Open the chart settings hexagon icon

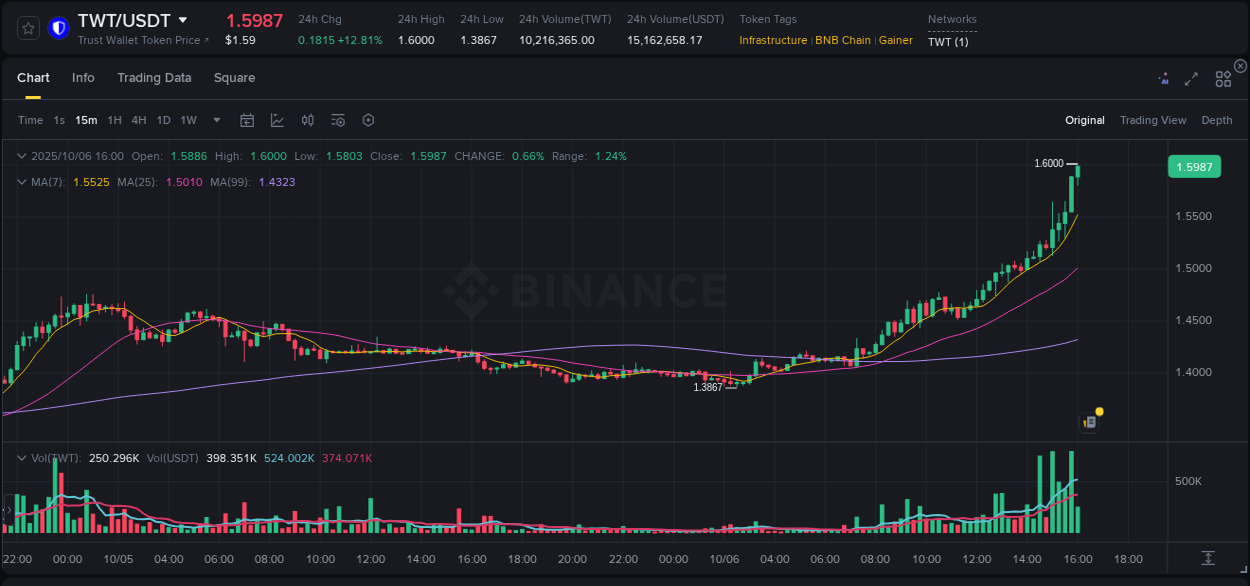click(x=368, y=120)
